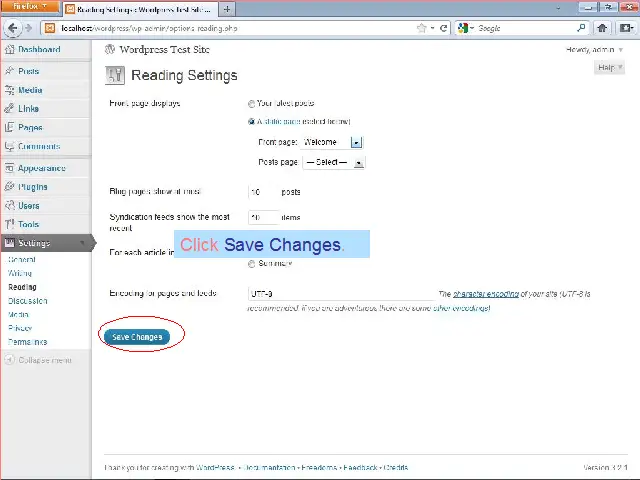Open a new tab with the plus button
640x480 pixels.
coord(227,9)
